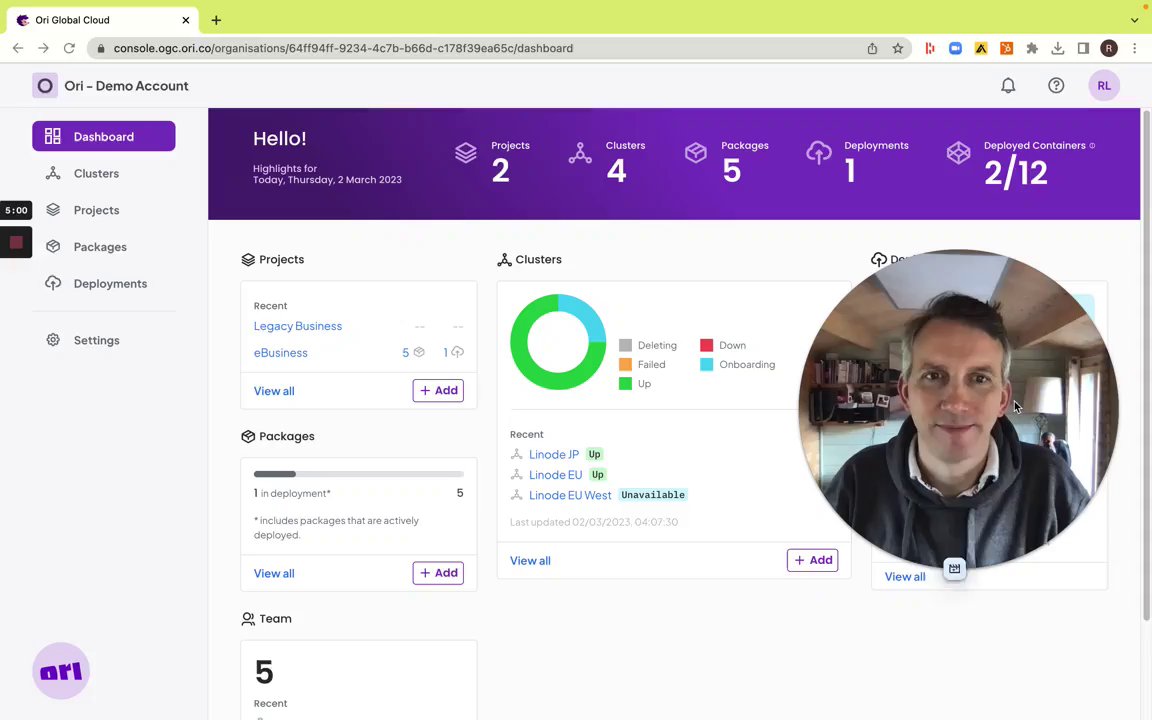
Task: Click the cluster status donut chart
Action: [558, 342]
